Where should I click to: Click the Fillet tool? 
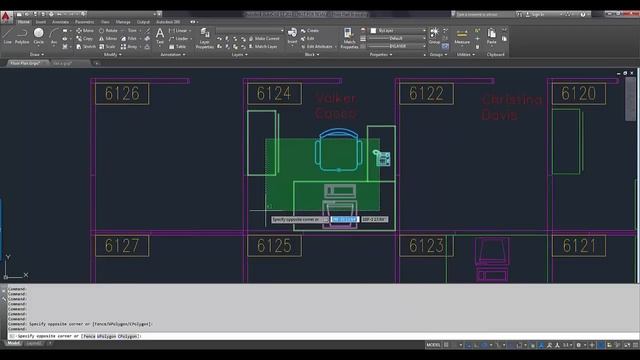[x=129, y=39]
